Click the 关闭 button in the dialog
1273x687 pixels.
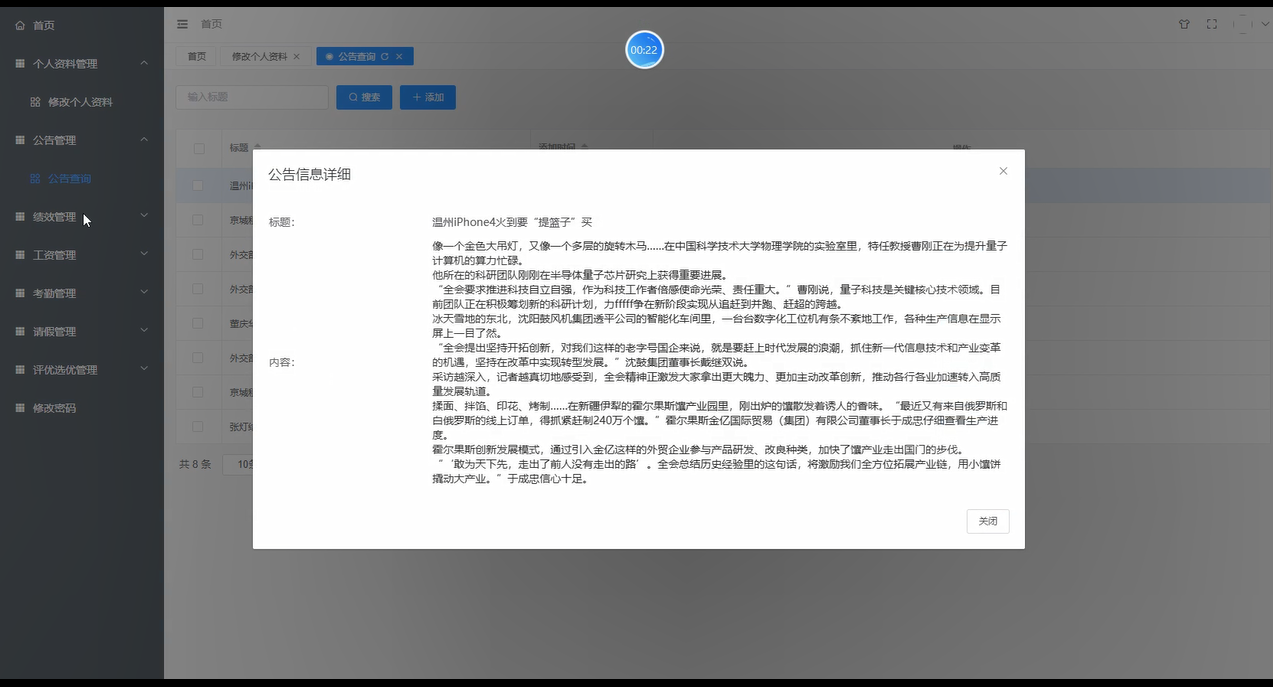tap(988, 521)
